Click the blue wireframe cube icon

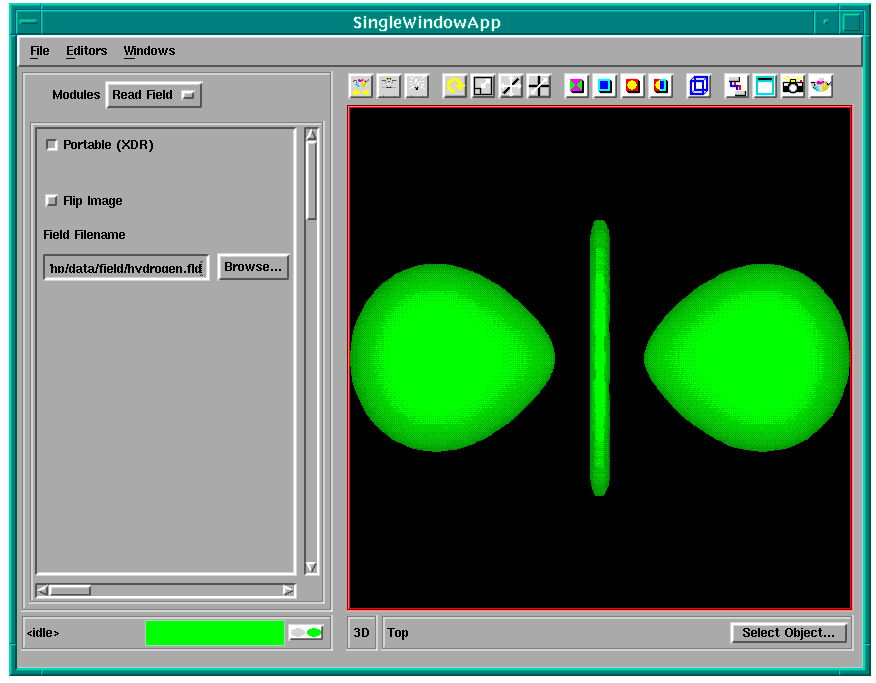(x=699, y=87)
